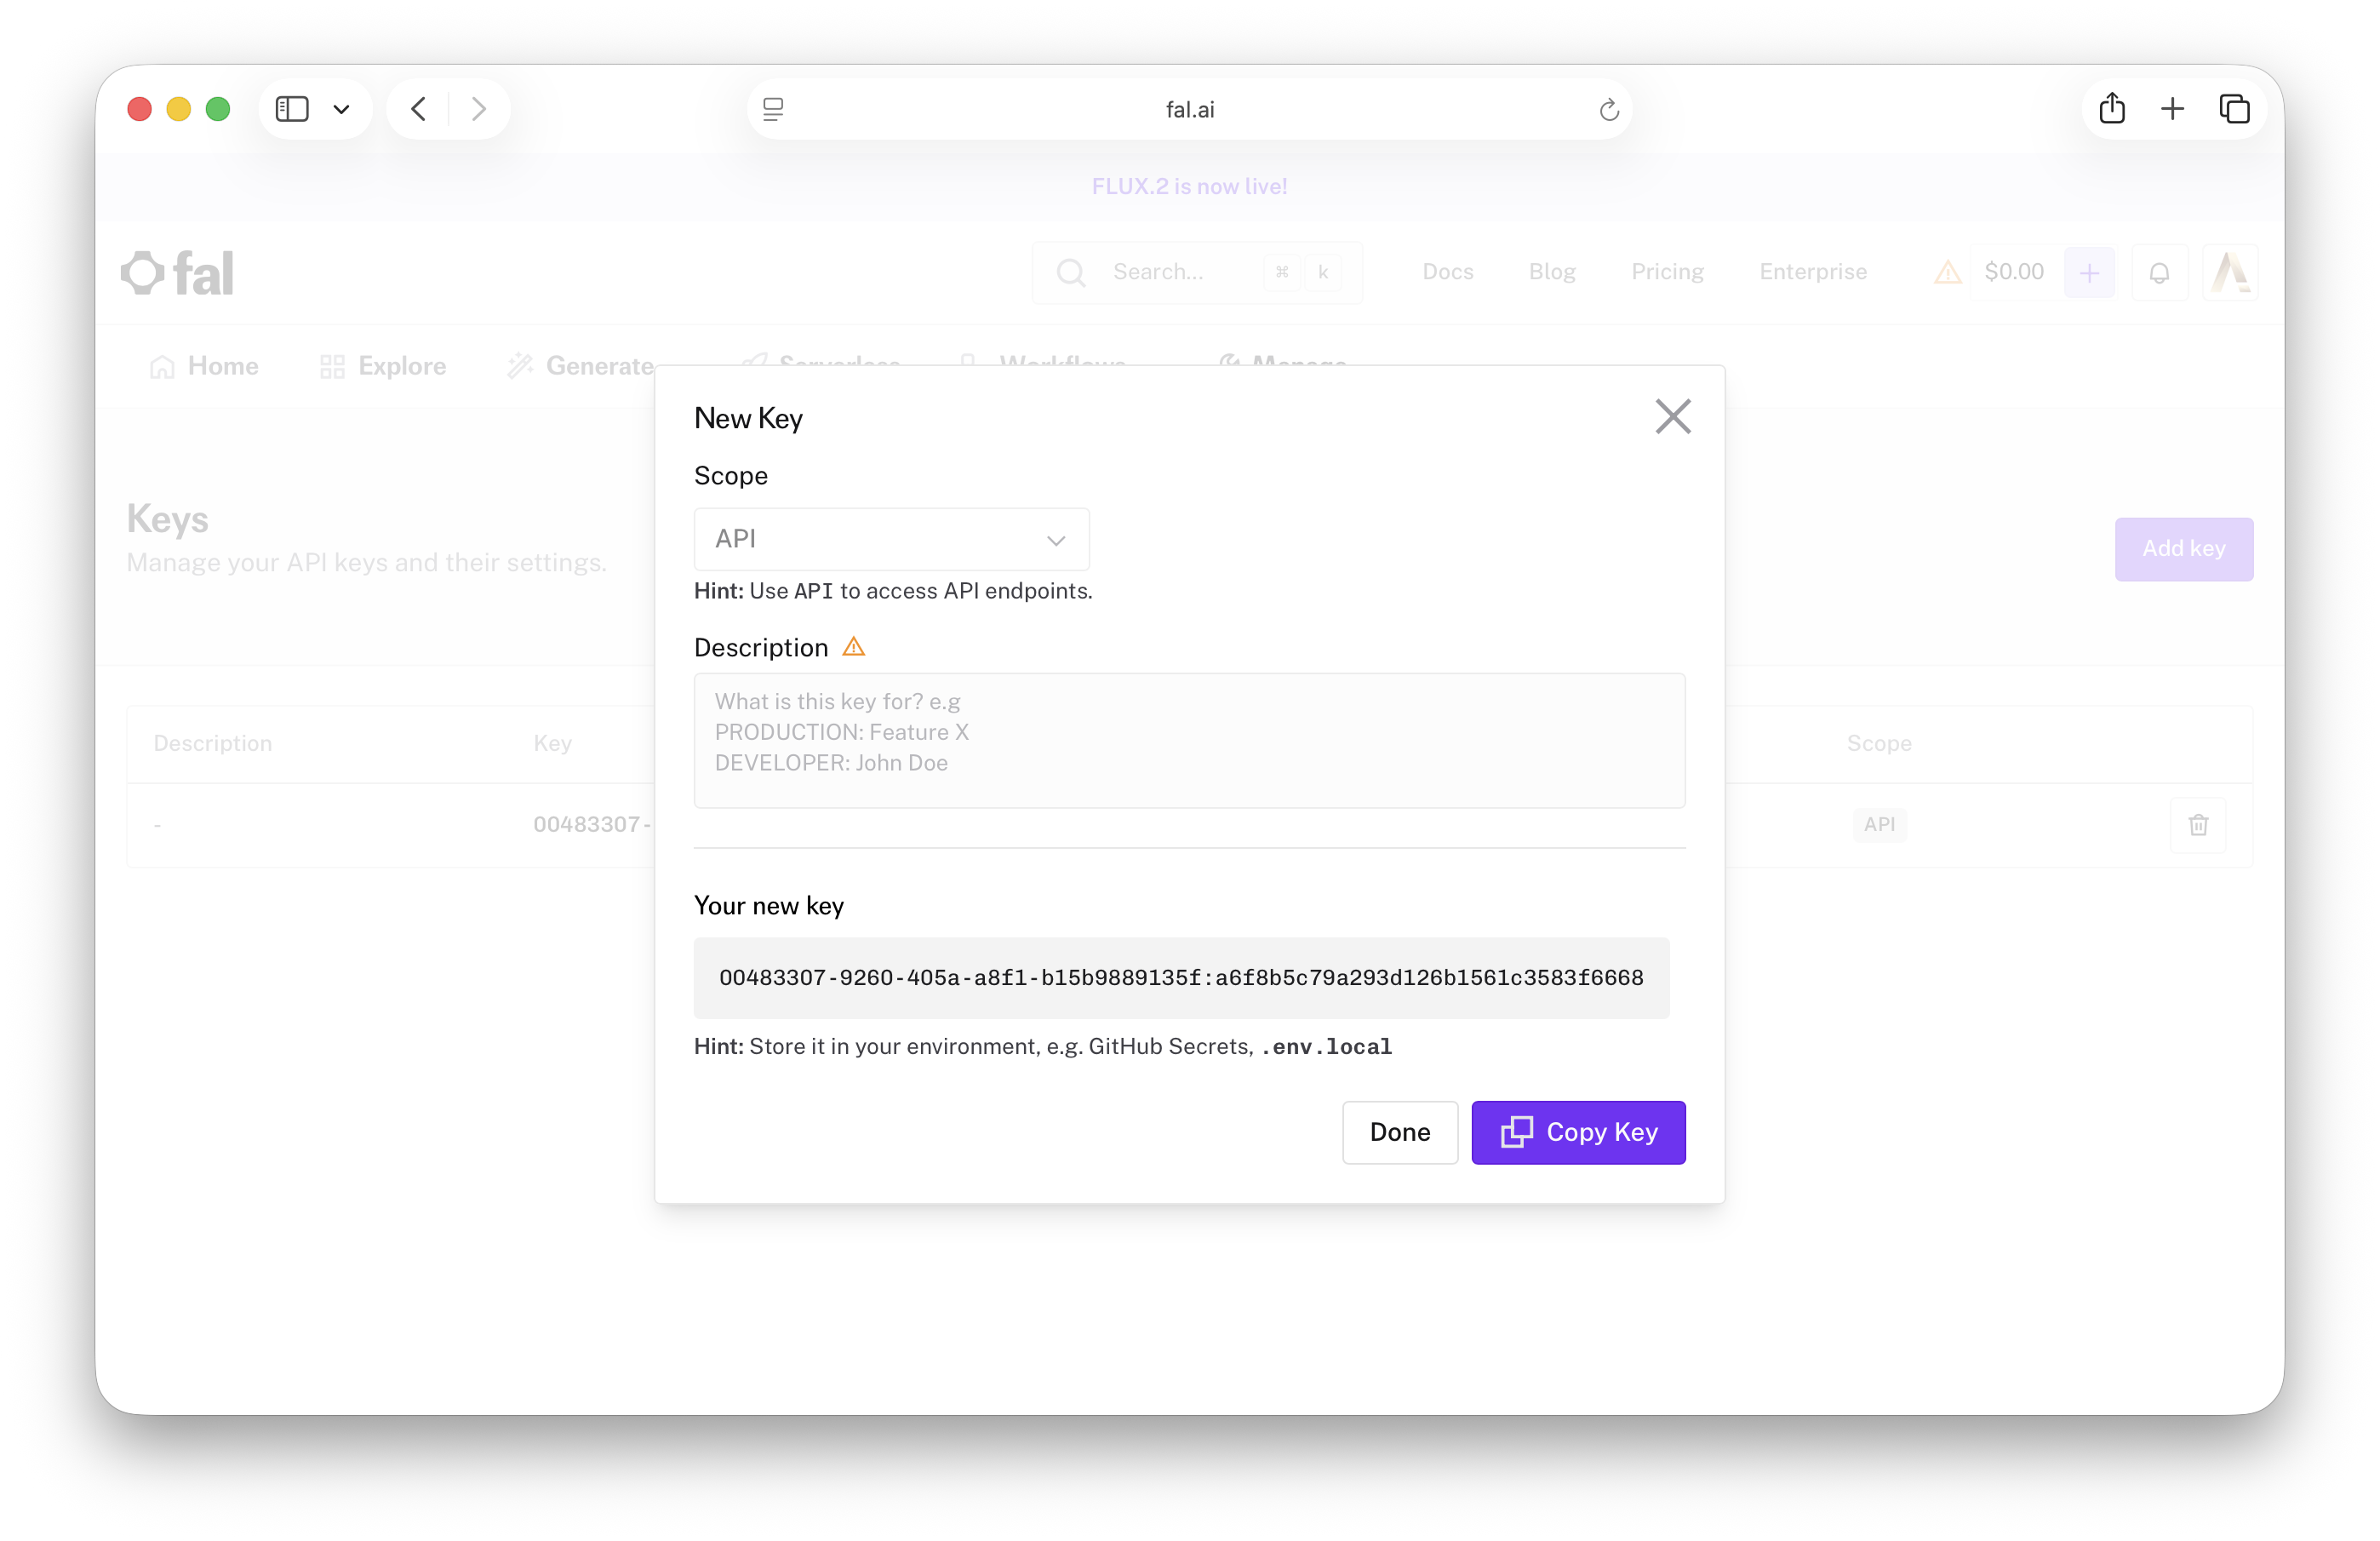The width and height of the screenshot is (2380, 1541).
Task: Go to the Home tab
Action: [x=204, y=366]
